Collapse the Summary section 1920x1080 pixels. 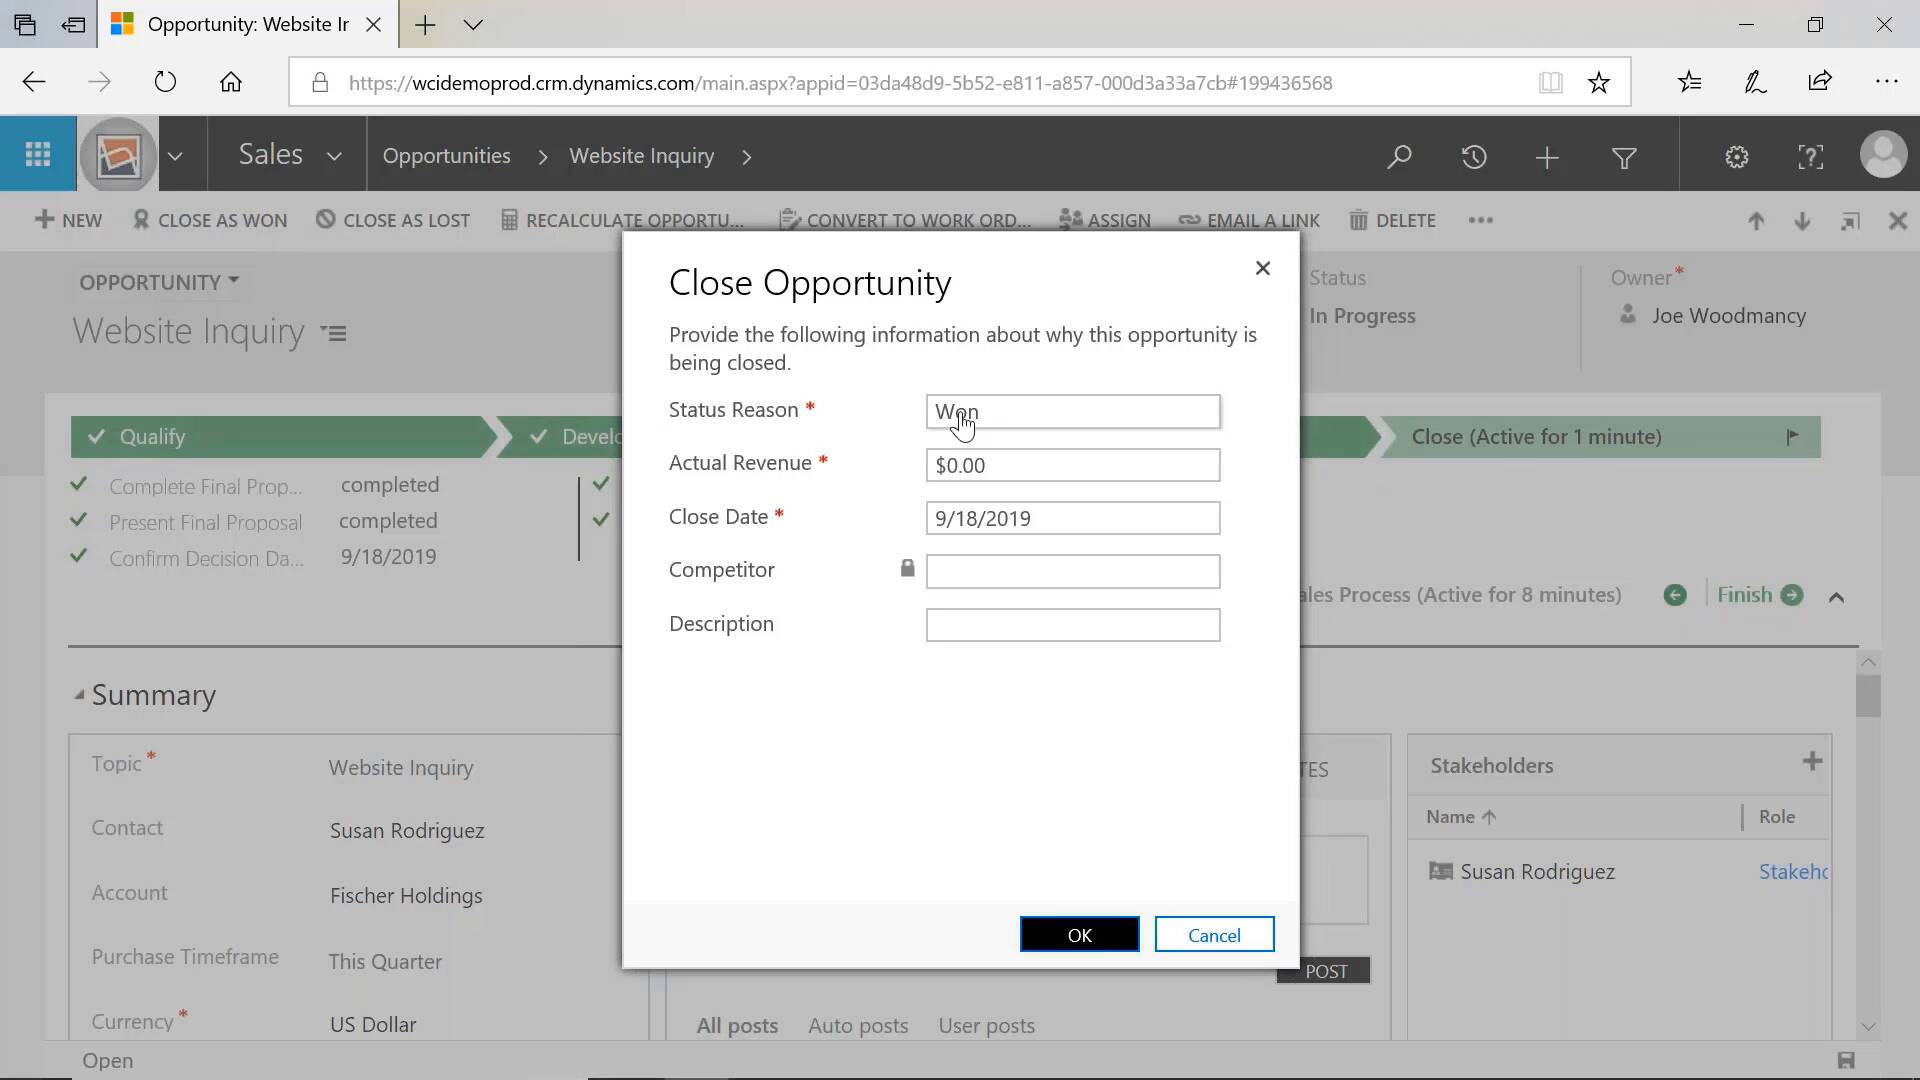click(80, 695)
